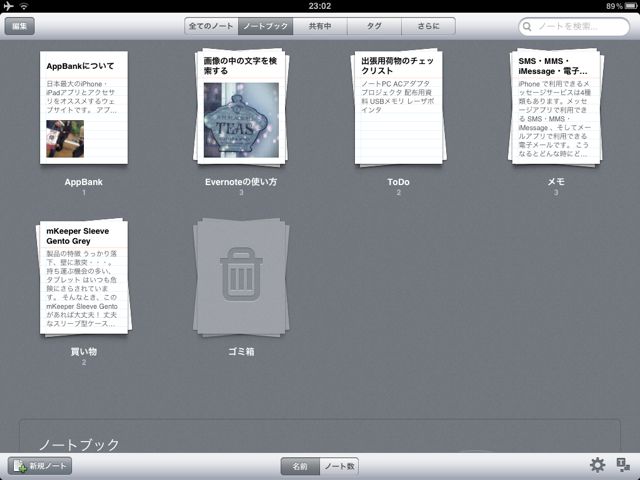Click the AppBank notebook label
Image resolution: width=640 pixels, height=480 pixels.
84,182
